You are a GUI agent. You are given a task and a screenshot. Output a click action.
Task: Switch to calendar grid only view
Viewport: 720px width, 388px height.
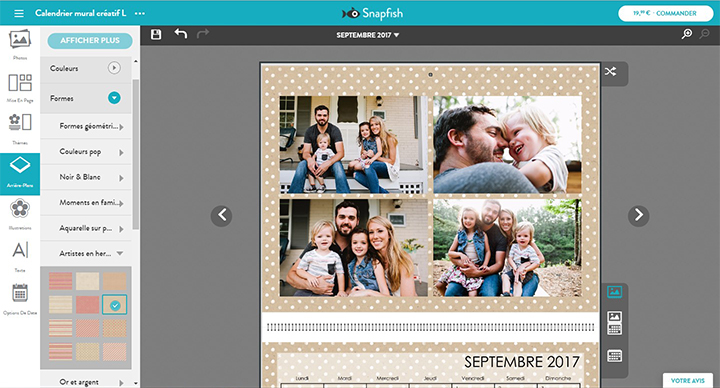click(x=614, y=356)
